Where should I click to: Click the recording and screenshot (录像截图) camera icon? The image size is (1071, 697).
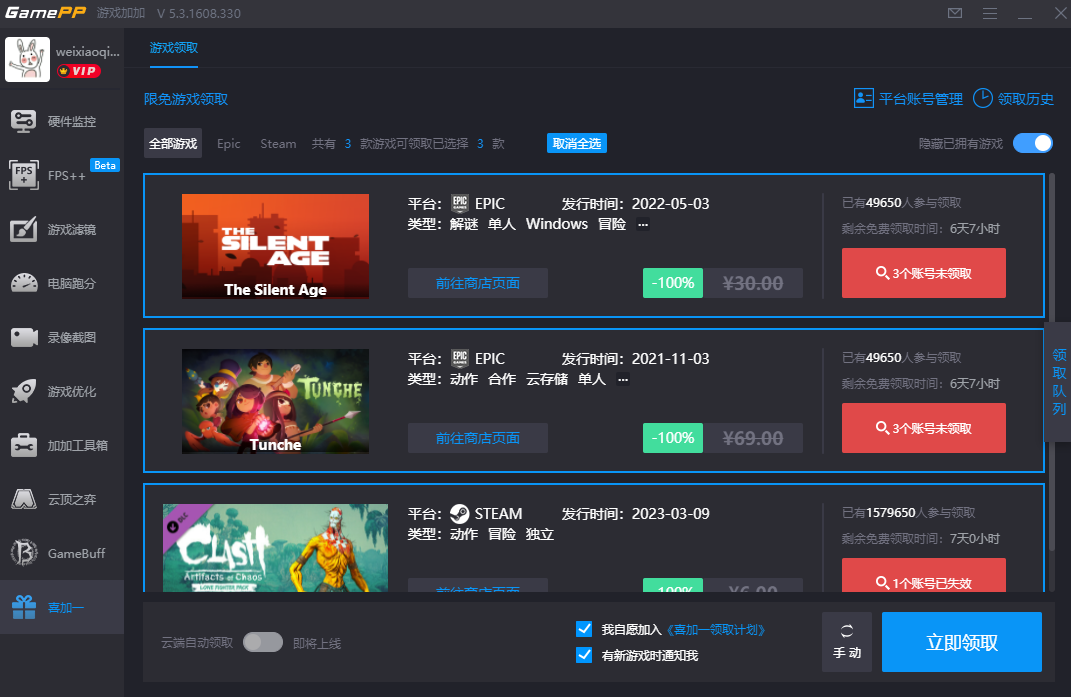click(24, 337)
